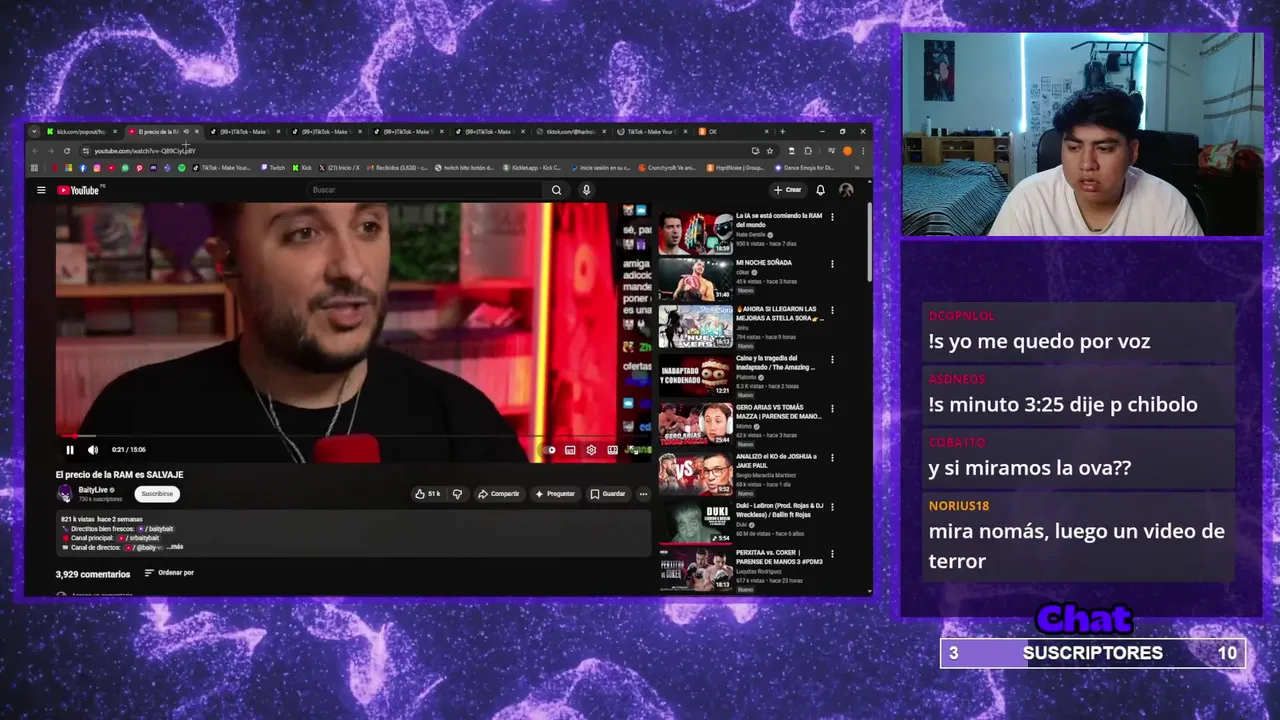Toggle subtitles in the video player
The image size is (1280, 720).
point(570,450)
